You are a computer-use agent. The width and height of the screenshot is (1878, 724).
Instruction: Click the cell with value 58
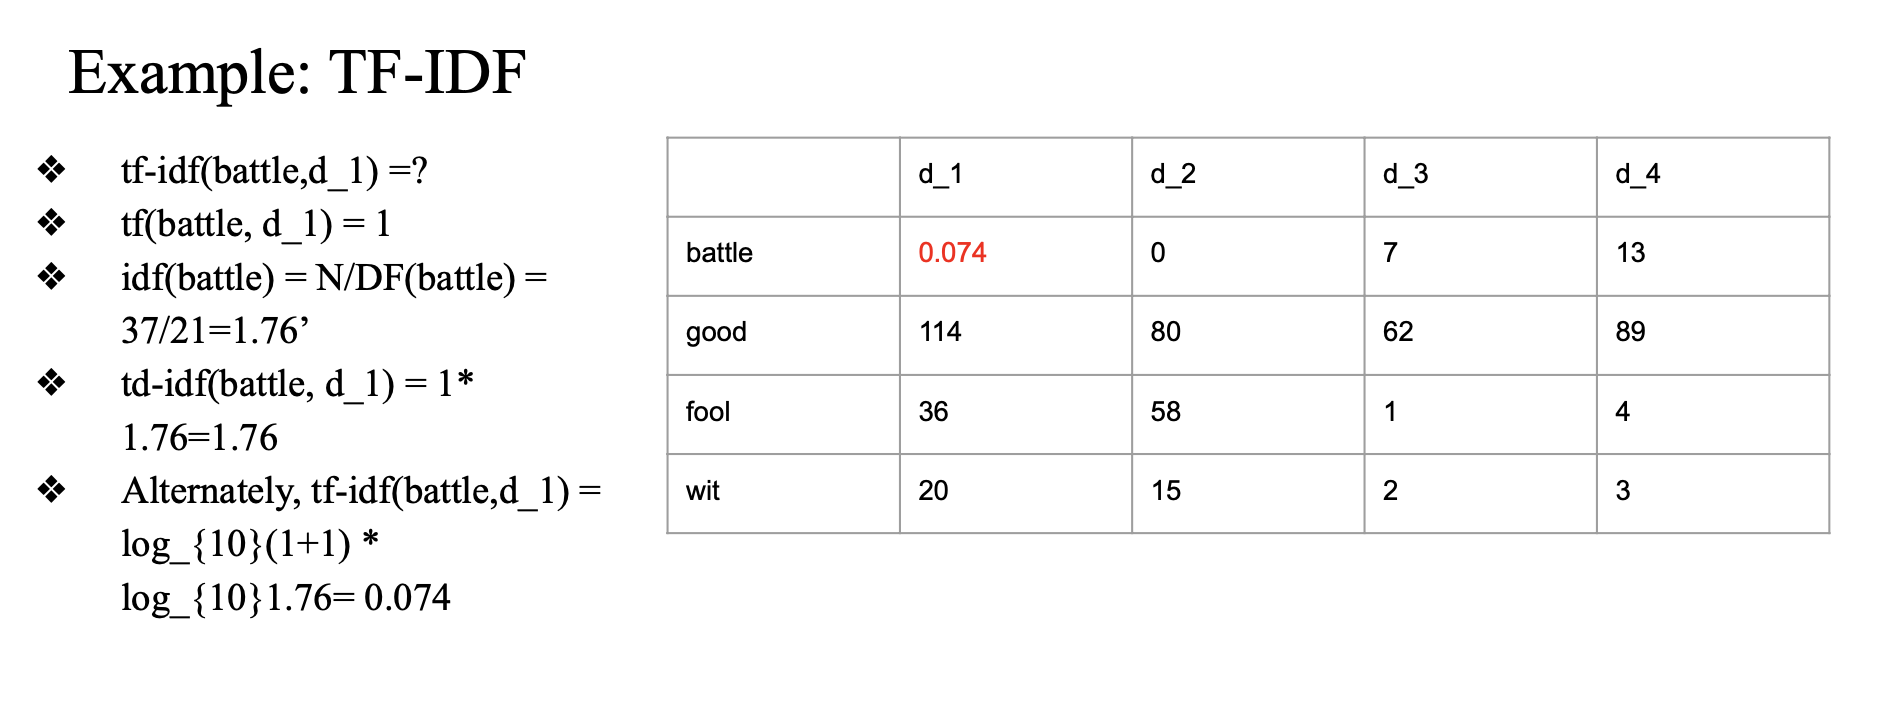[1248, 414]
